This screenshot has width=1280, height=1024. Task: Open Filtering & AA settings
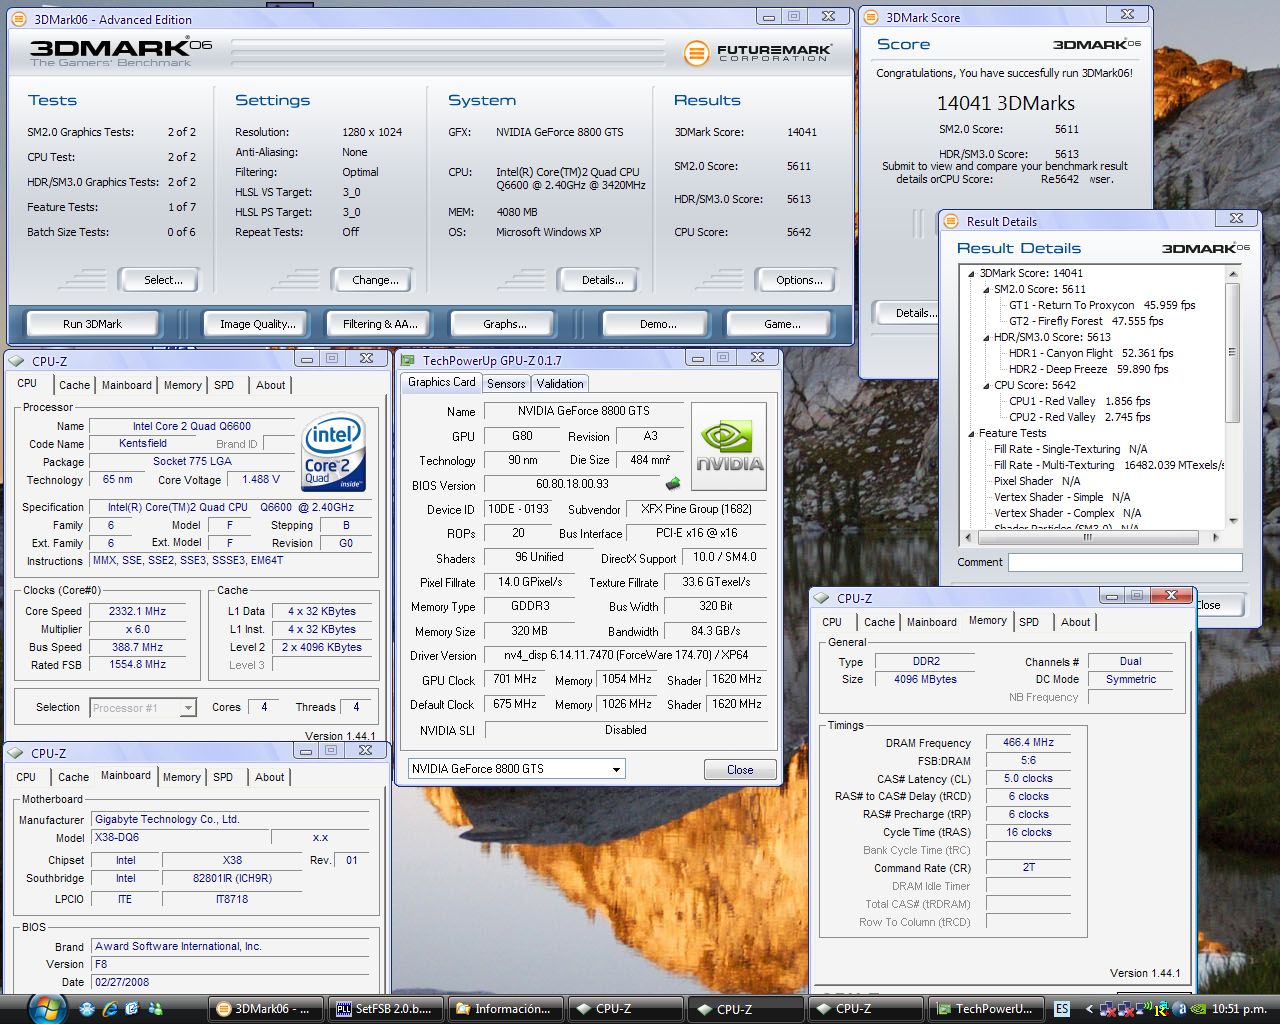[x=380, y=324]
